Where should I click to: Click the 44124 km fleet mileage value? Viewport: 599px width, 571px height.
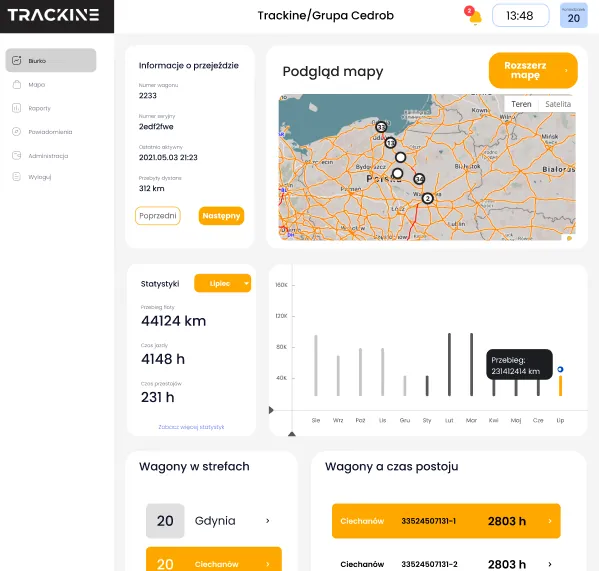pos(173,321)
